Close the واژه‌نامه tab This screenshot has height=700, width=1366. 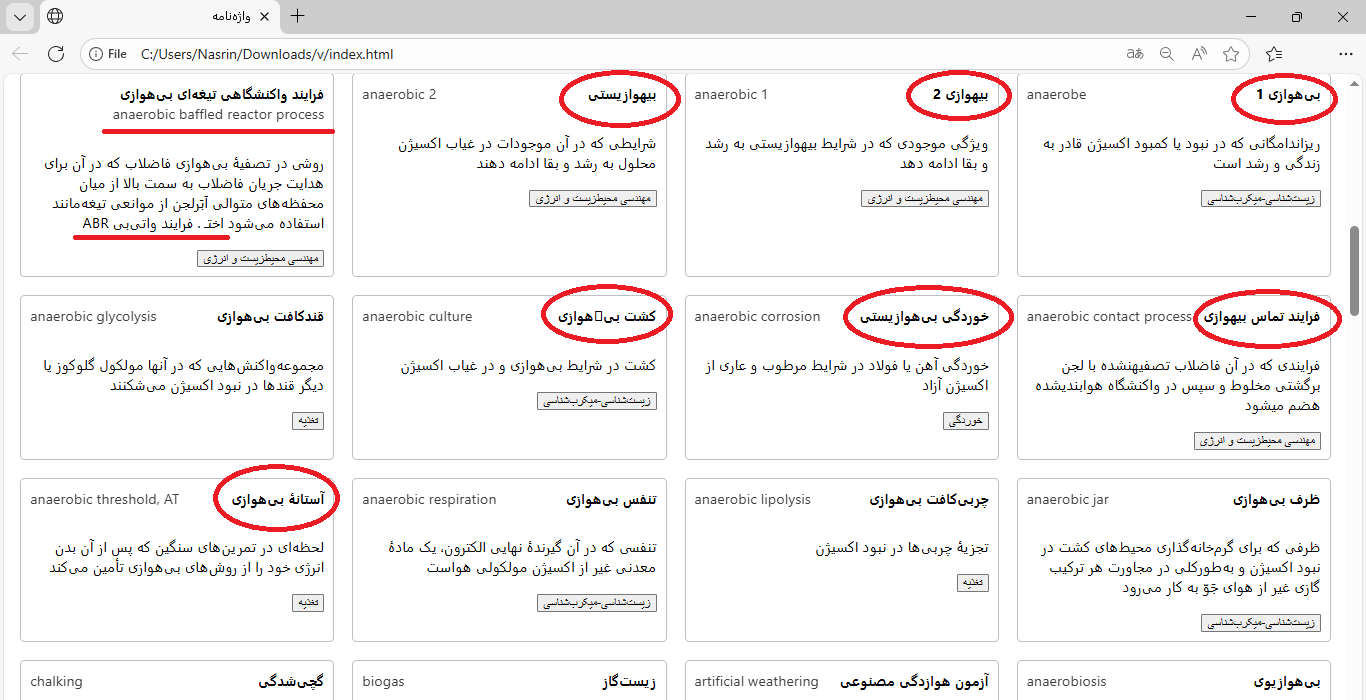(x=264, y=17)
